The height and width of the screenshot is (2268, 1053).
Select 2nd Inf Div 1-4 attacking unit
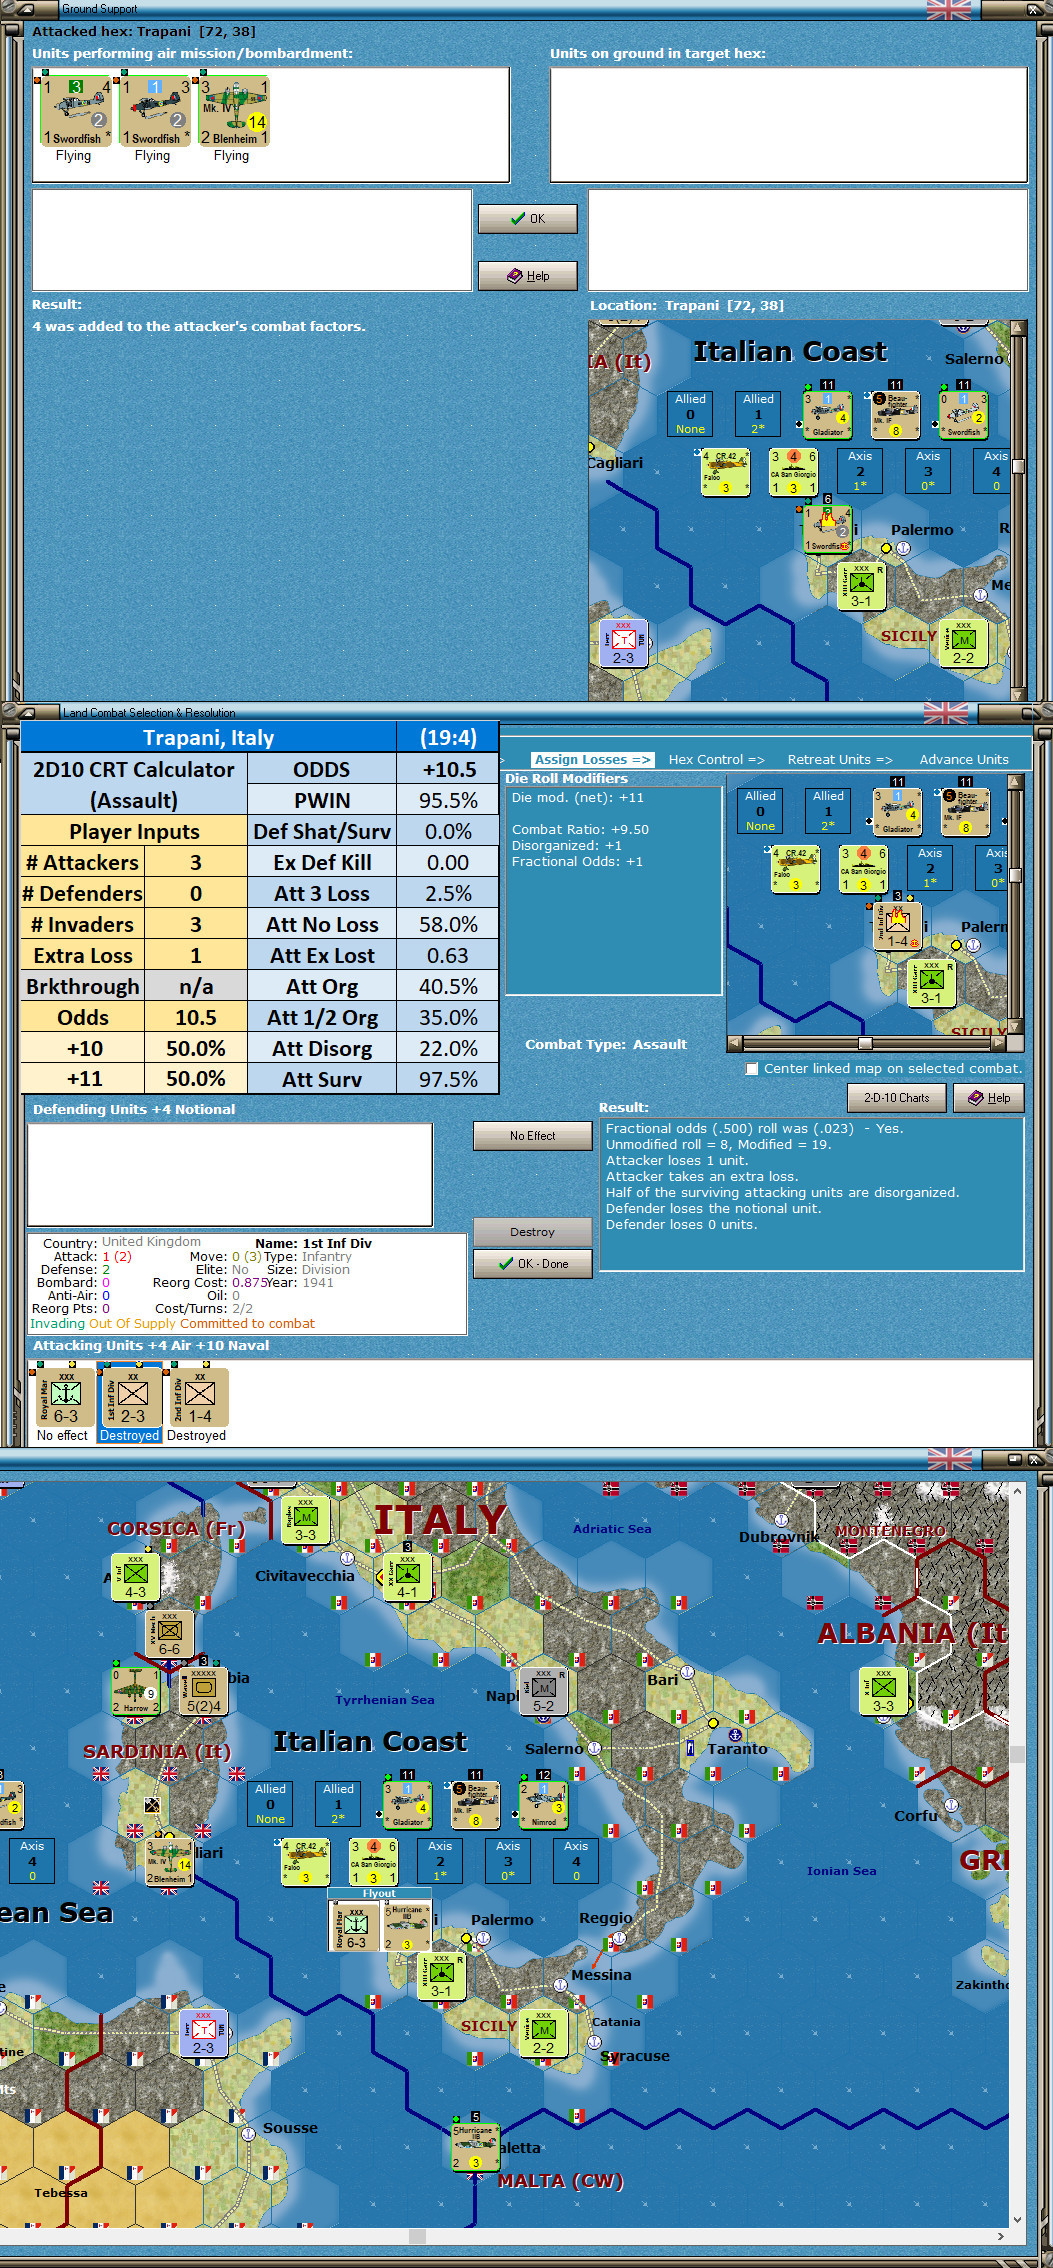[x=198, y=1397]
